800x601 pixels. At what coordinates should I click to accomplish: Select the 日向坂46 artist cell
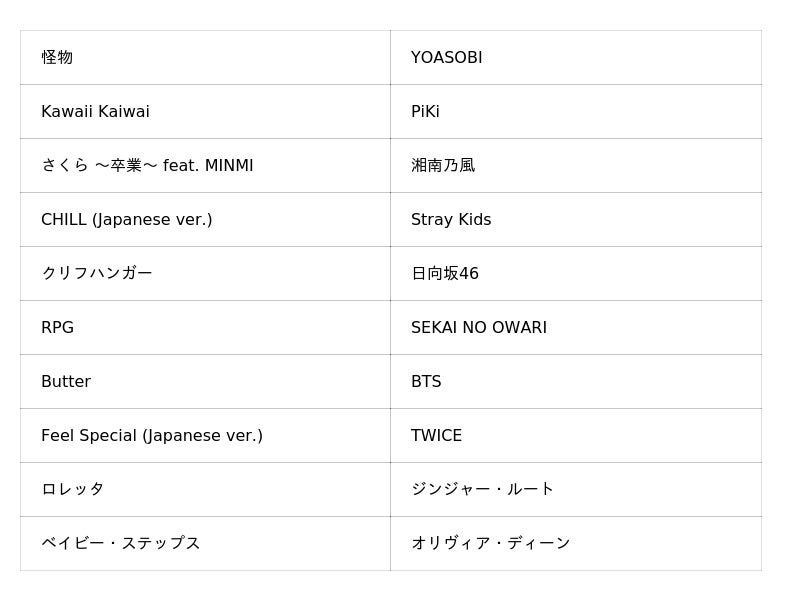tap(445, 274)
